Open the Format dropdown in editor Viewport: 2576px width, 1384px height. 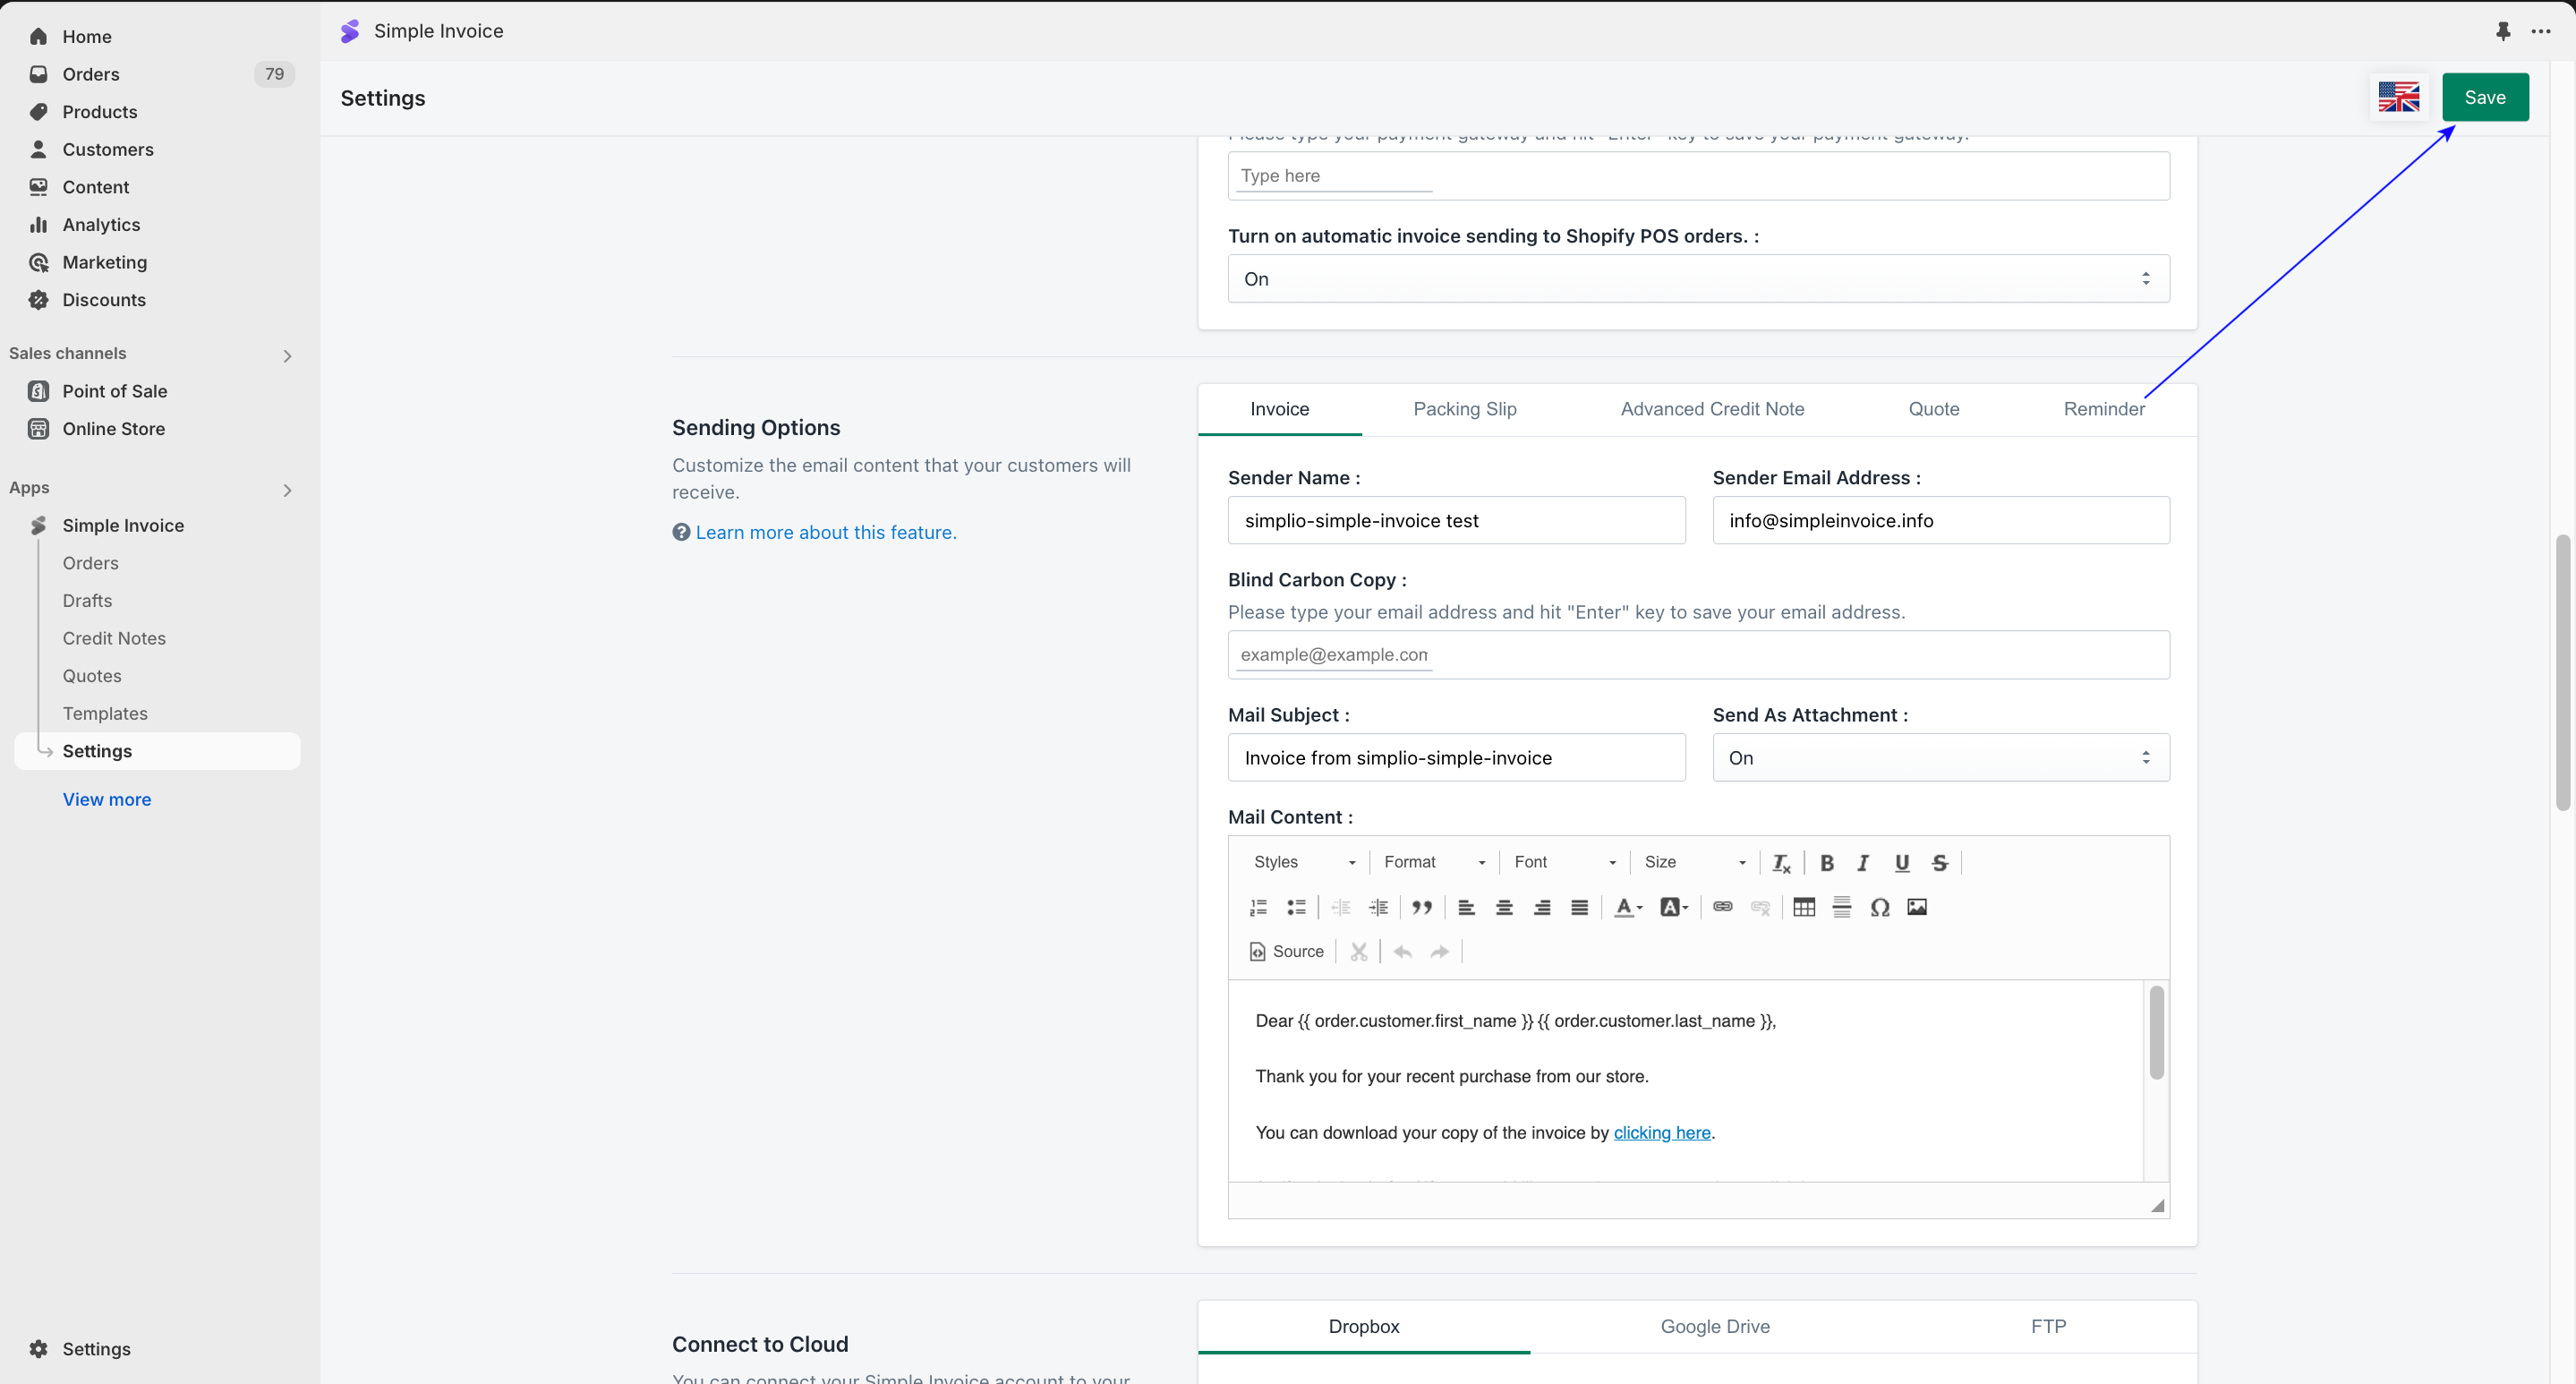pos(1433,862)
